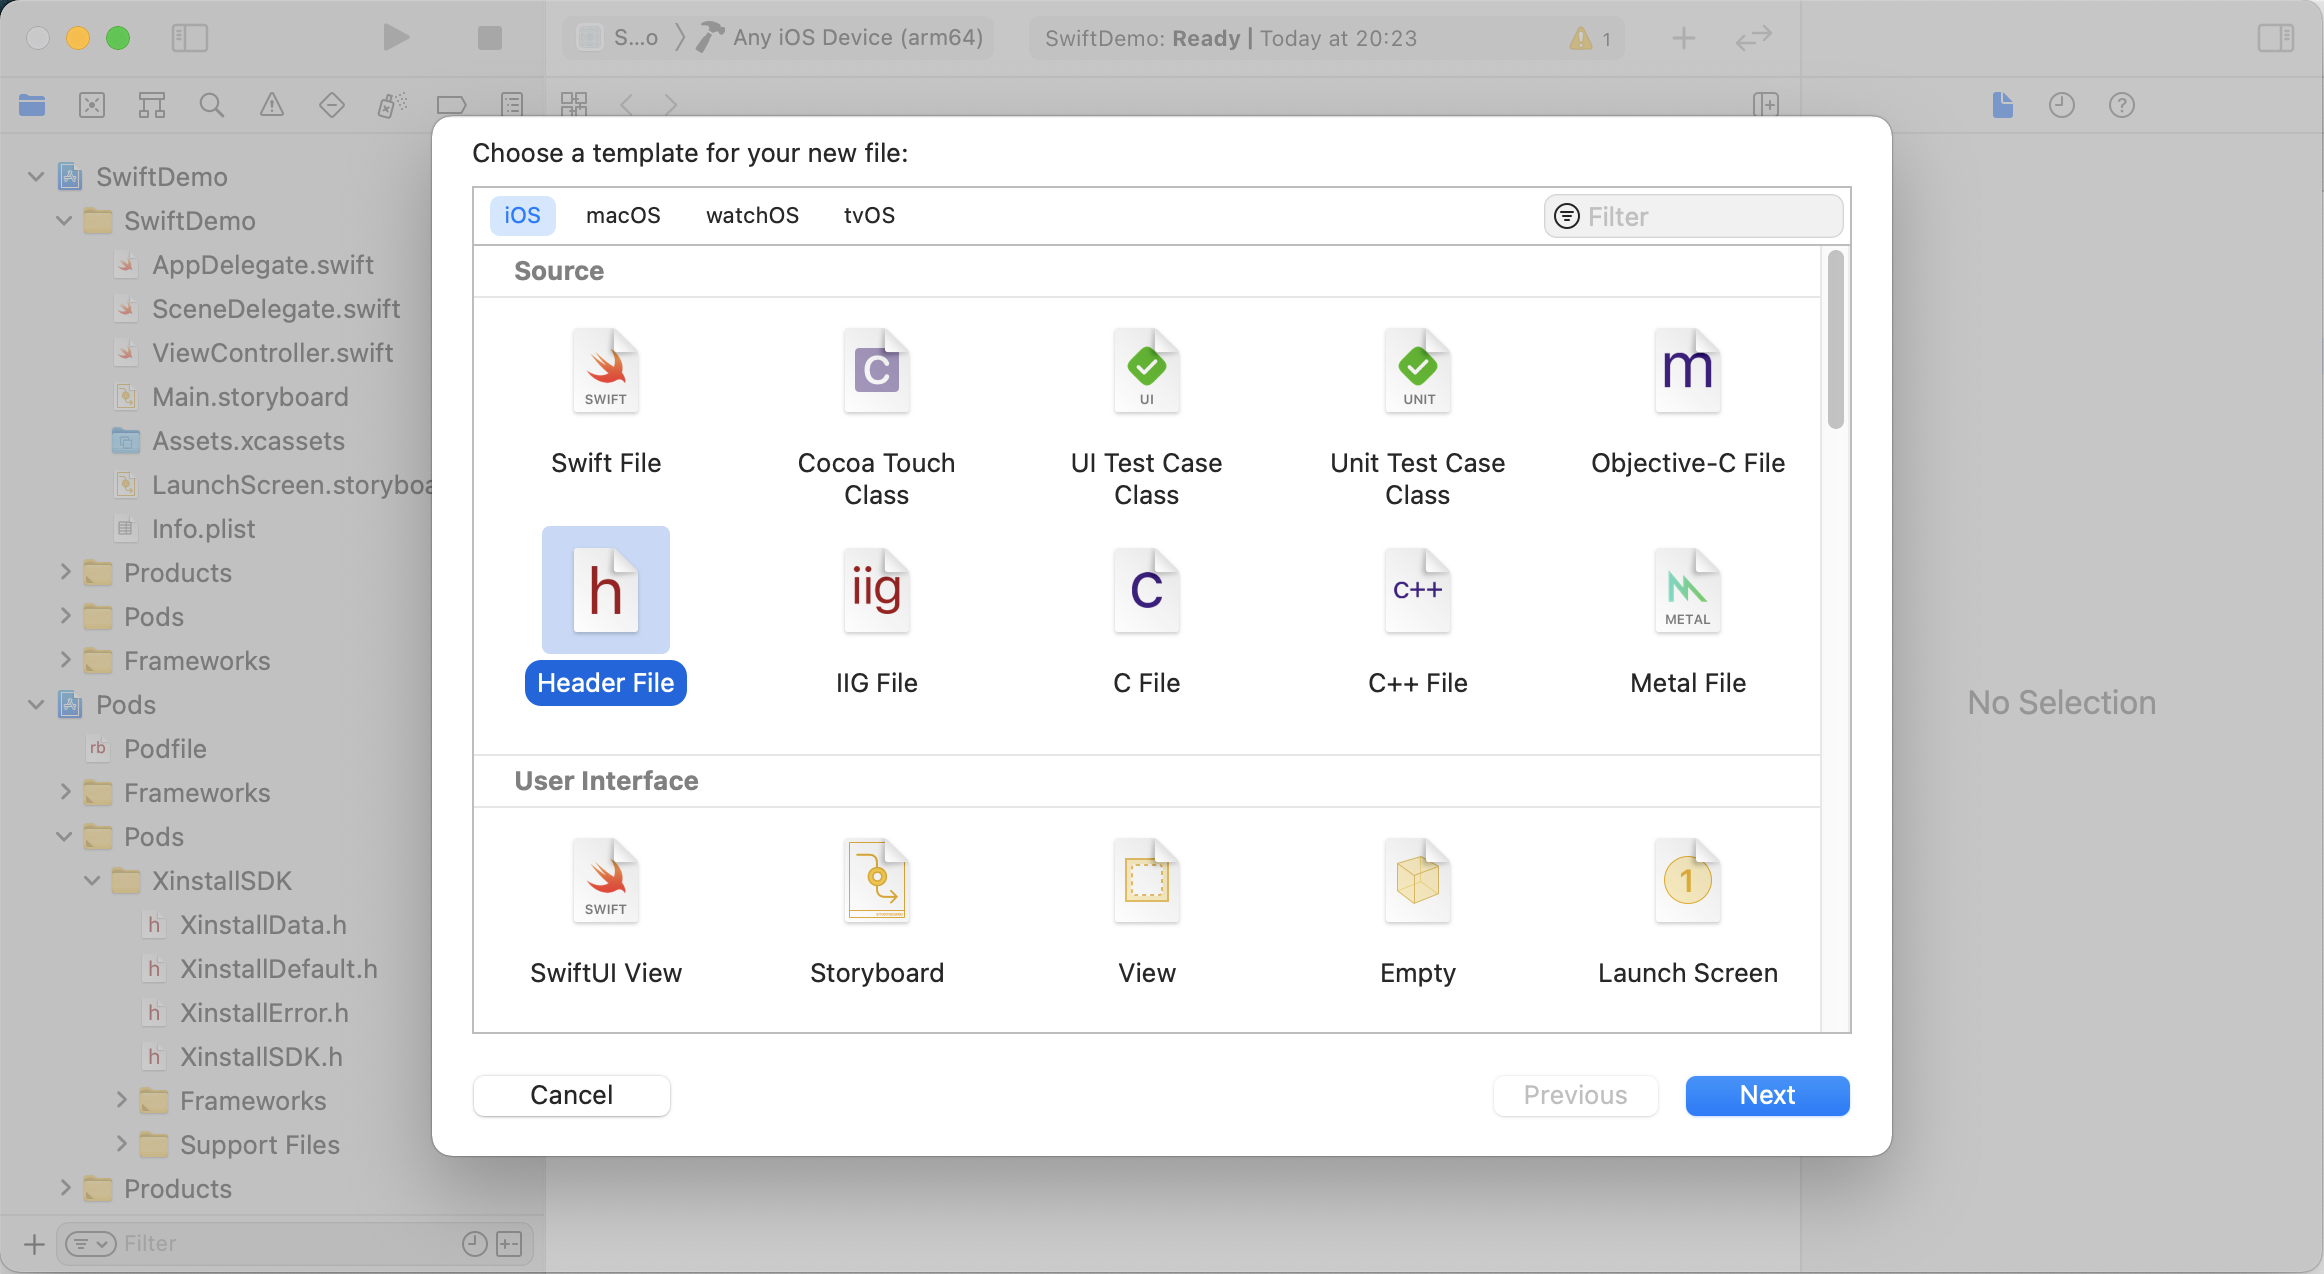Collapse the SwiftDemo group folder

tap(64, 221)
